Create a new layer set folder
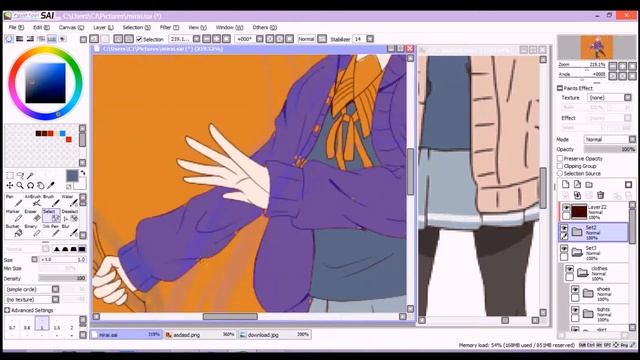 [x=589, y=184]
